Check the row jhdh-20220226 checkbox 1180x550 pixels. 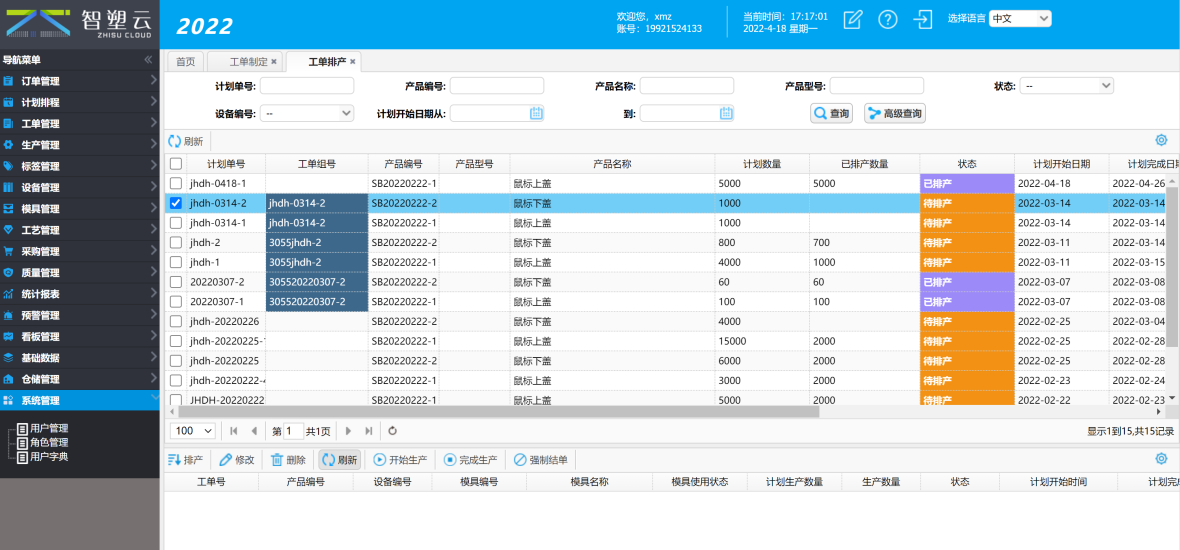point(175,321)
